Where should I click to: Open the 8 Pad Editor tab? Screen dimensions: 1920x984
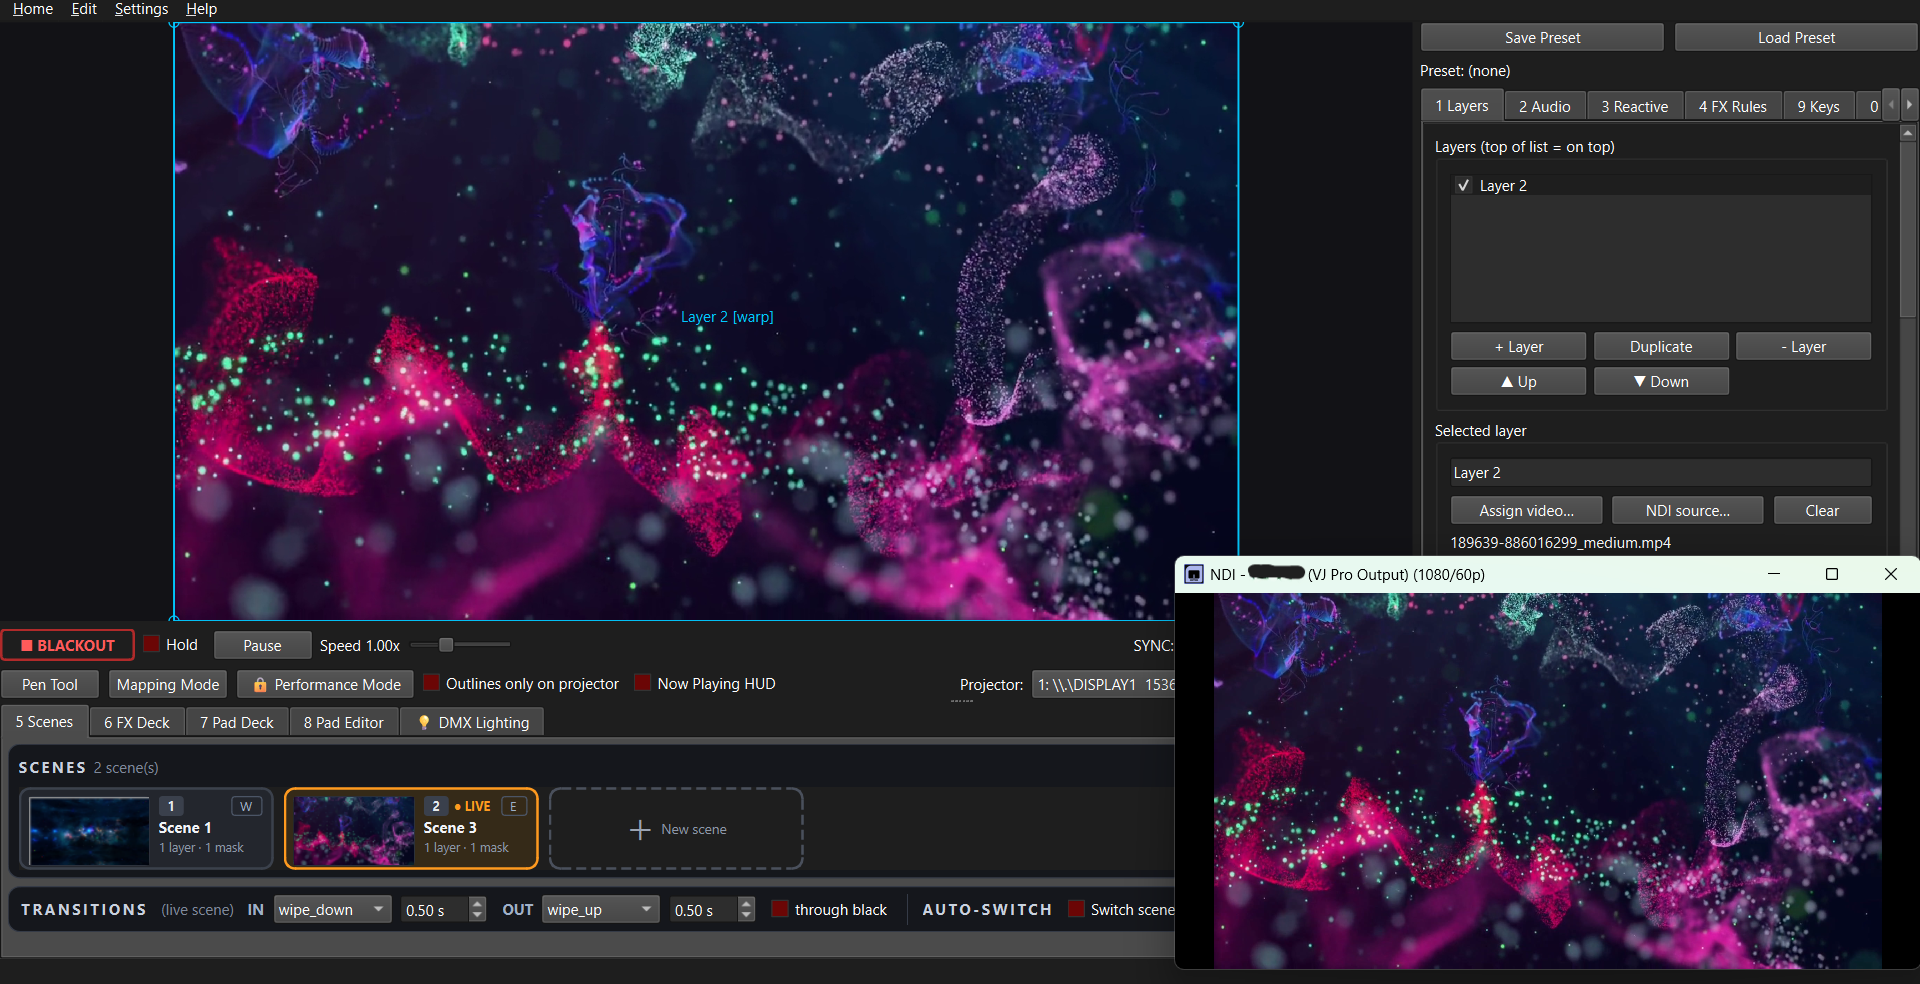[x=344, y=722]
